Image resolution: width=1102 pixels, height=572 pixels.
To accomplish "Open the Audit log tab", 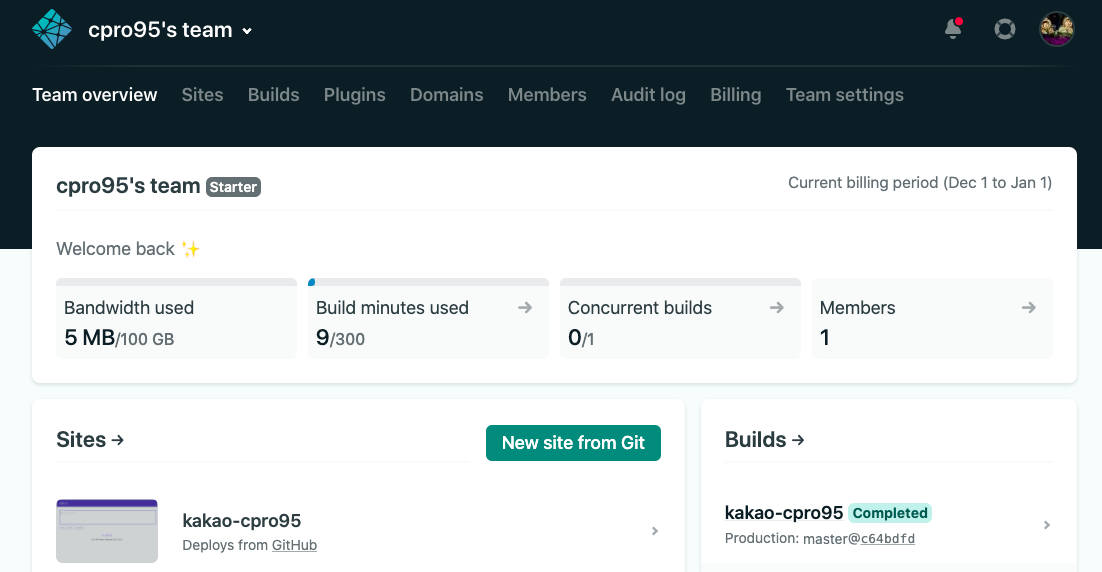I will point(648,95).
